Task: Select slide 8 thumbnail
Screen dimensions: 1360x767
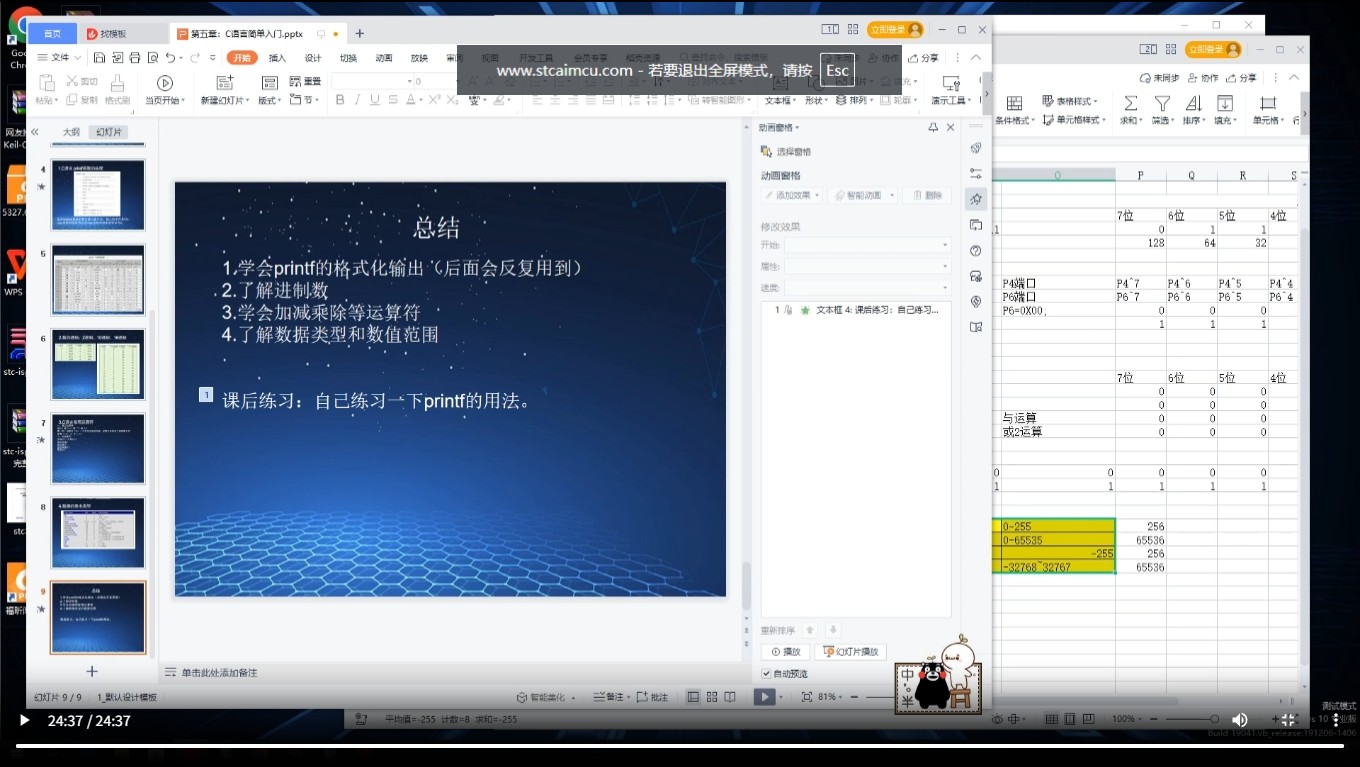Action: tap(98, 533)
